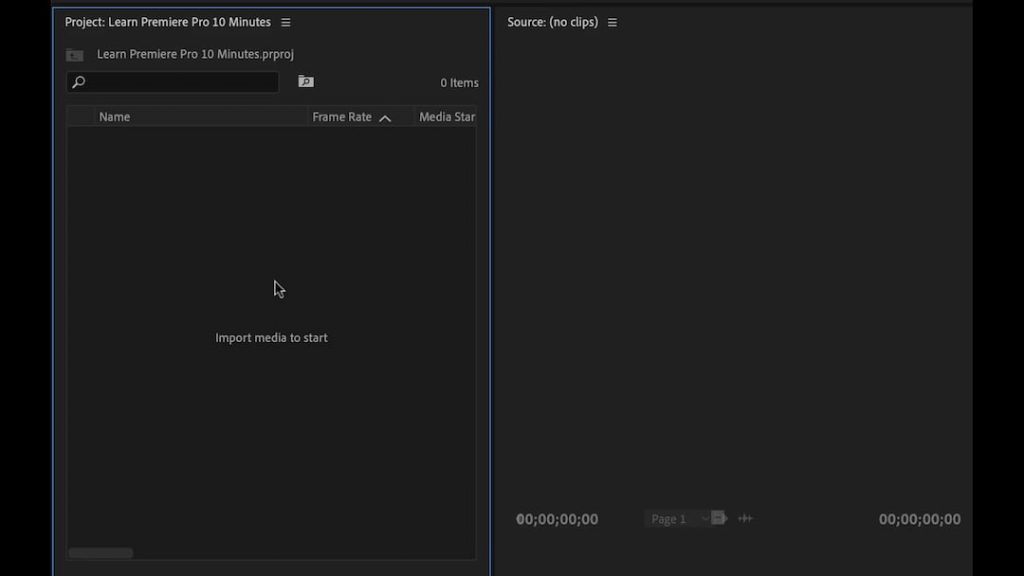Click the project bin icon beside the prproj name
The image size is (1024, 576).
pyautogui.click(x=74, y=54)
